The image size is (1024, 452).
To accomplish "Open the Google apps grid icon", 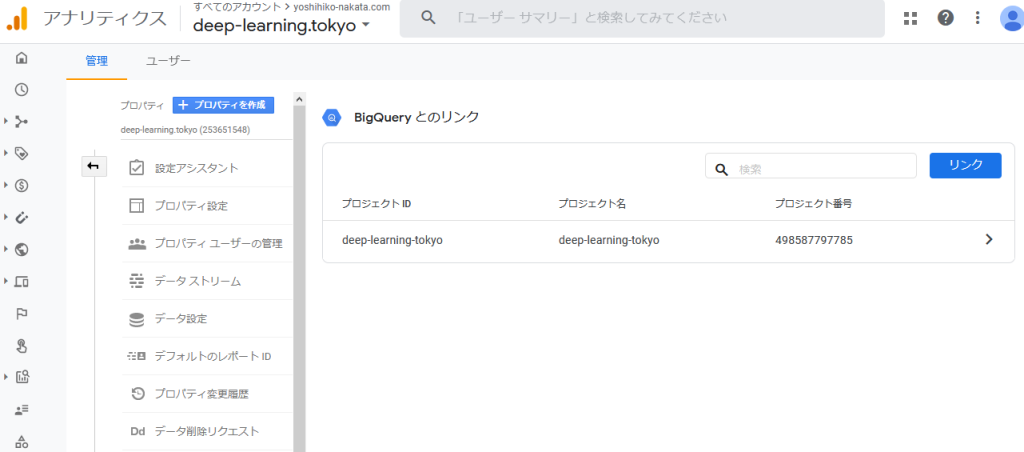I will click(910, 18).
